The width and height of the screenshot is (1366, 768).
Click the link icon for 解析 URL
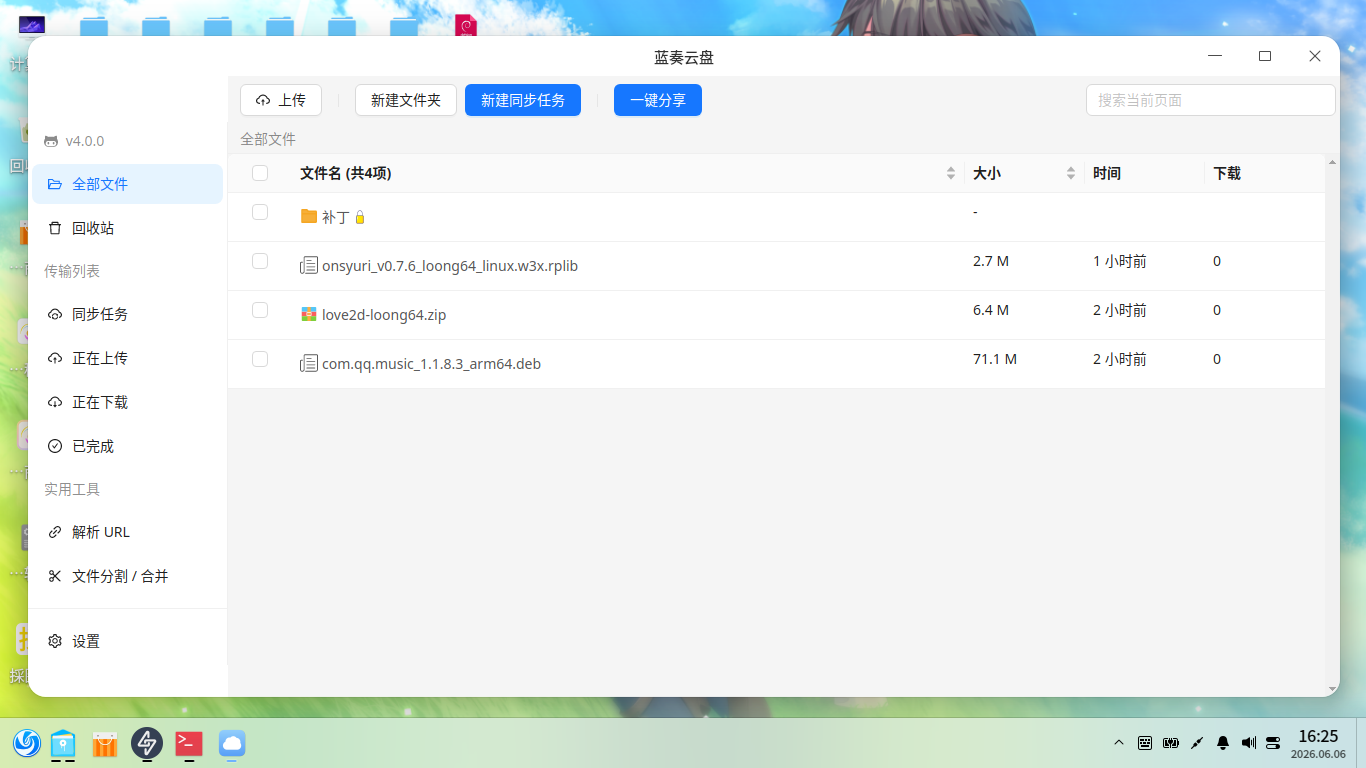[x=55, y=532]
